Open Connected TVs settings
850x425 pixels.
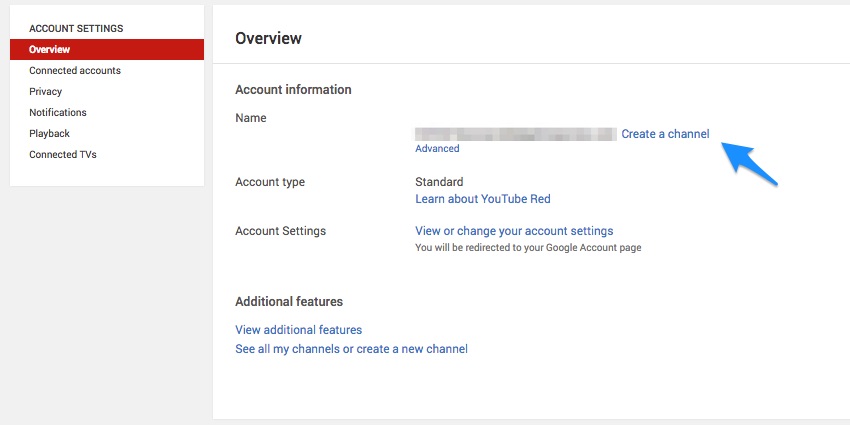(x=63, y=154)
